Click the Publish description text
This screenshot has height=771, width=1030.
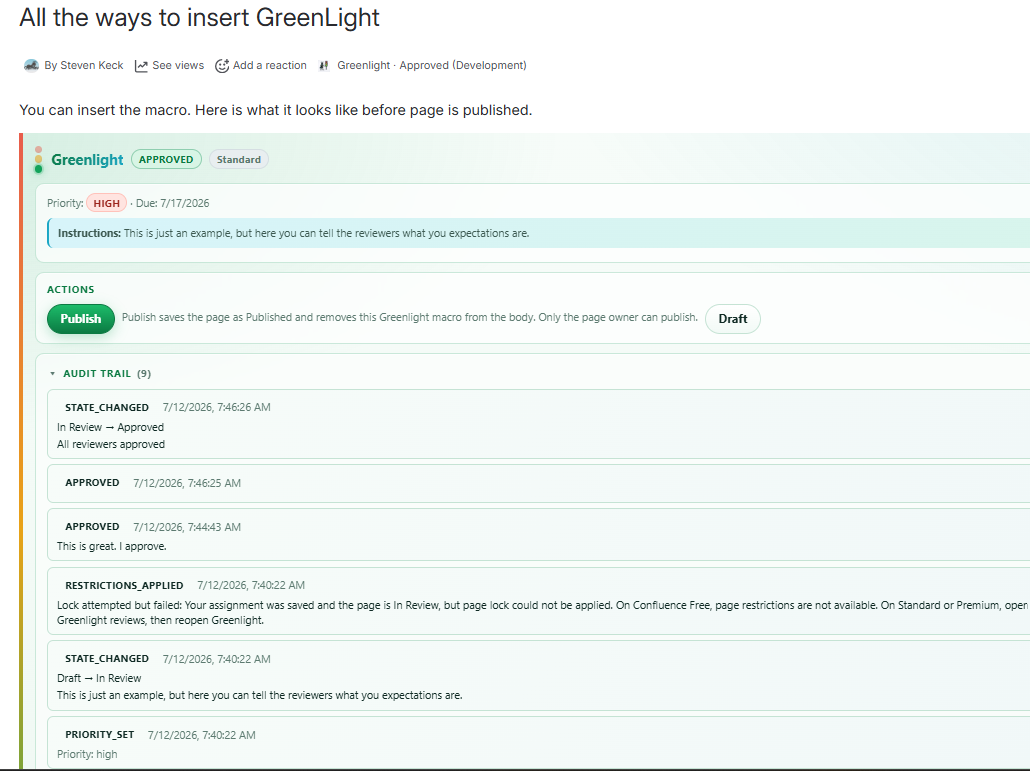coord(410,317)
